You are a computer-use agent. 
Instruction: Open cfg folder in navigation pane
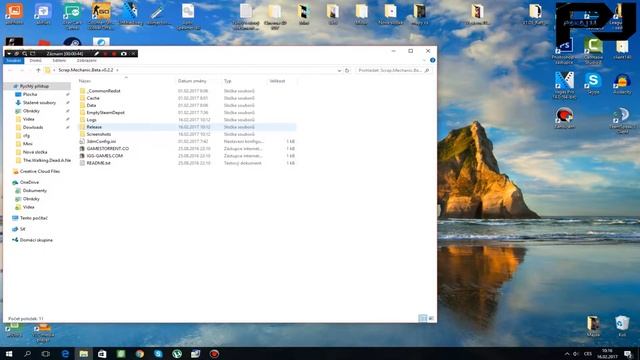(26, 136)
